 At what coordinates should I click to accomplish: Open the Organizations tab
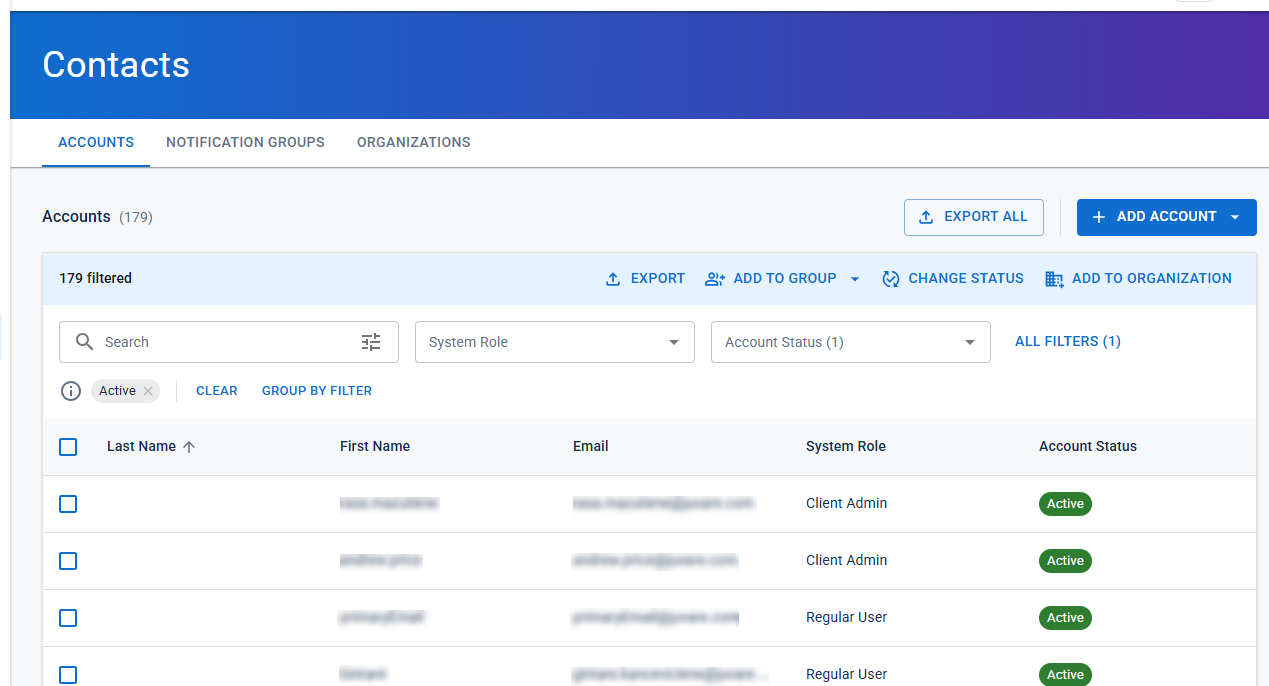pos(413,142)
